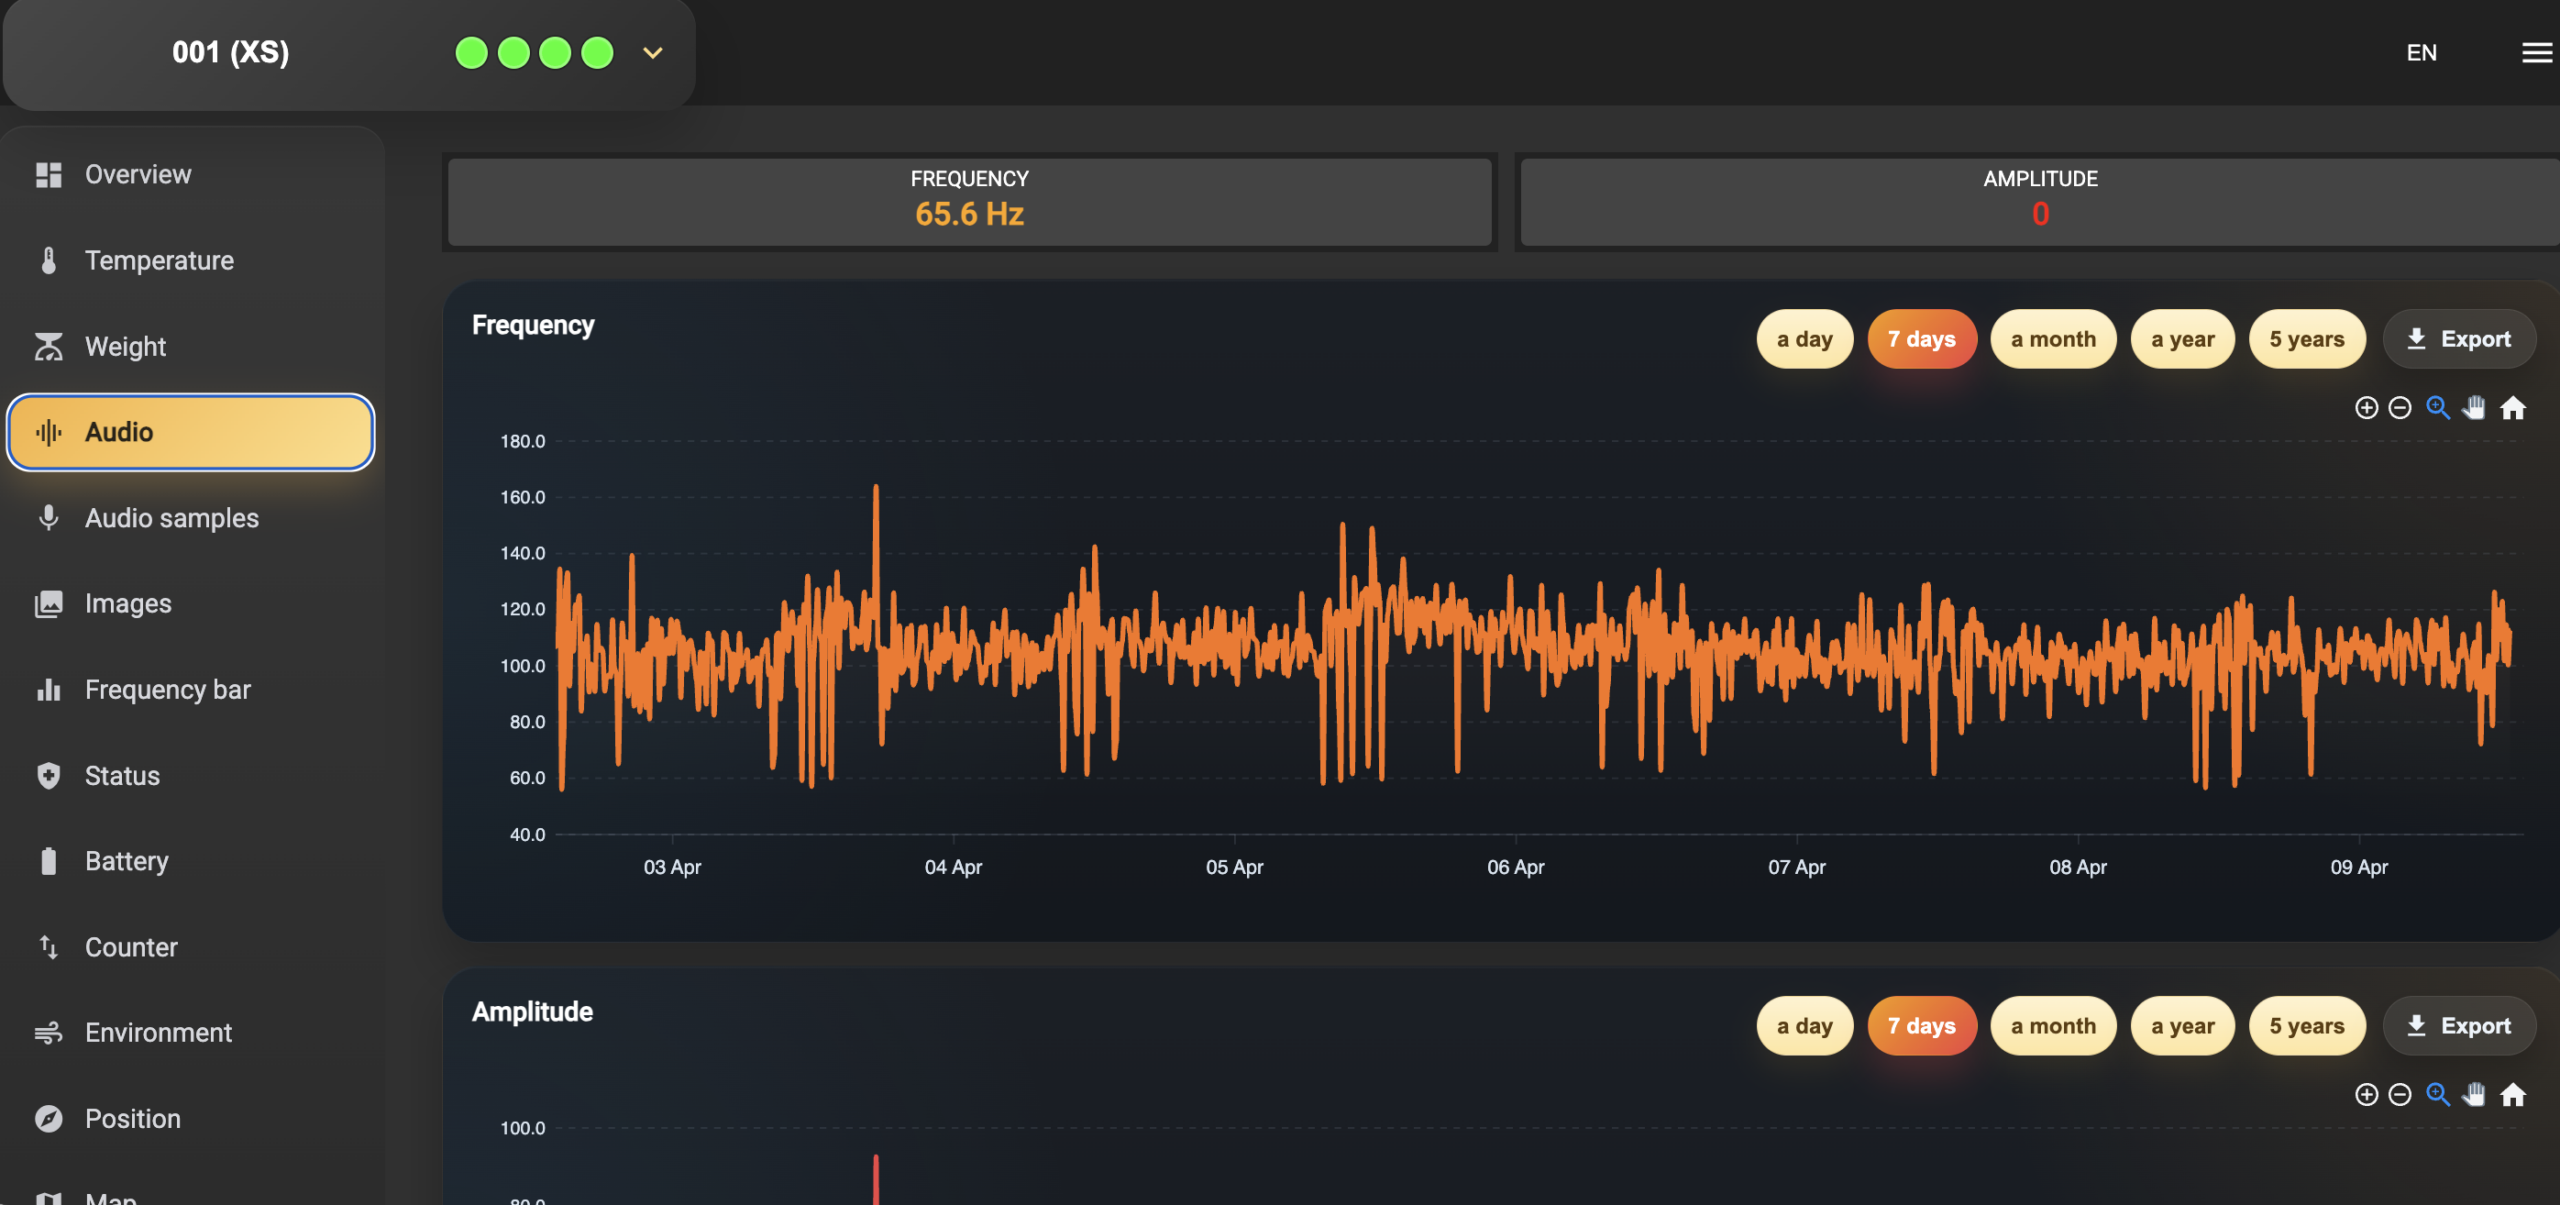Image resolution: width=2560 pixels, height=1205 pixels.
Task: Select 7 days range for Frequency chart
Action: click(x=1921, y=340)
